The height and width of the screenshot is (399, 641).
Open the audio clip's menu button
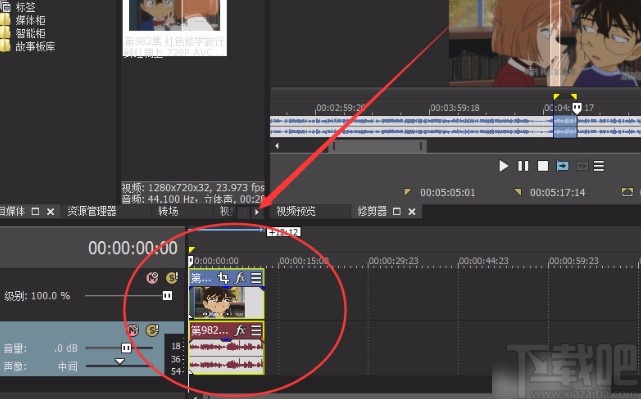pyautogui.click(x=256, y=330)
